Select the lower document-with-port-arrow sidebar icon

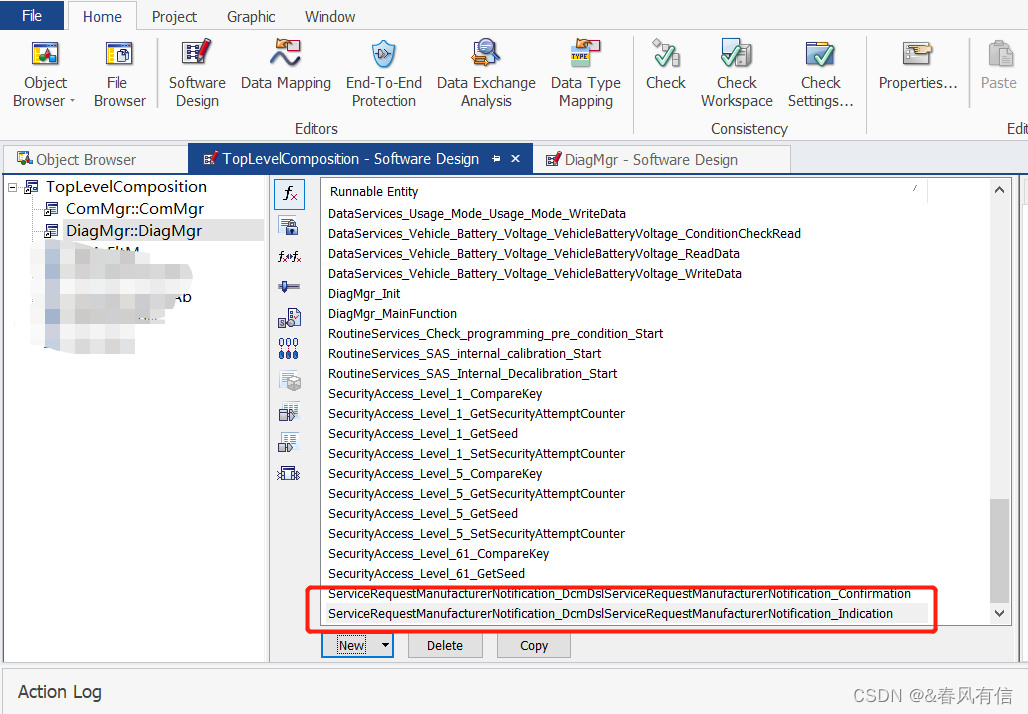coord(289,442)
